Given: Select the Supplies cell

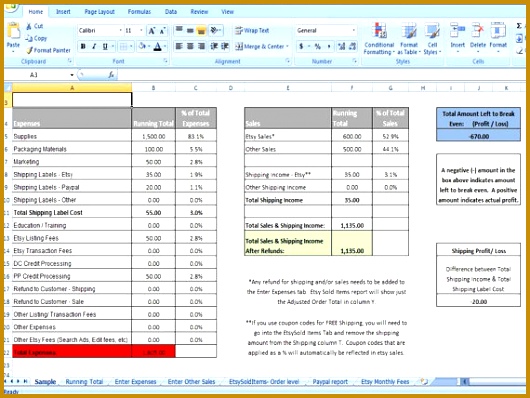Looking at the screenshot, I should tap(72, 136).
